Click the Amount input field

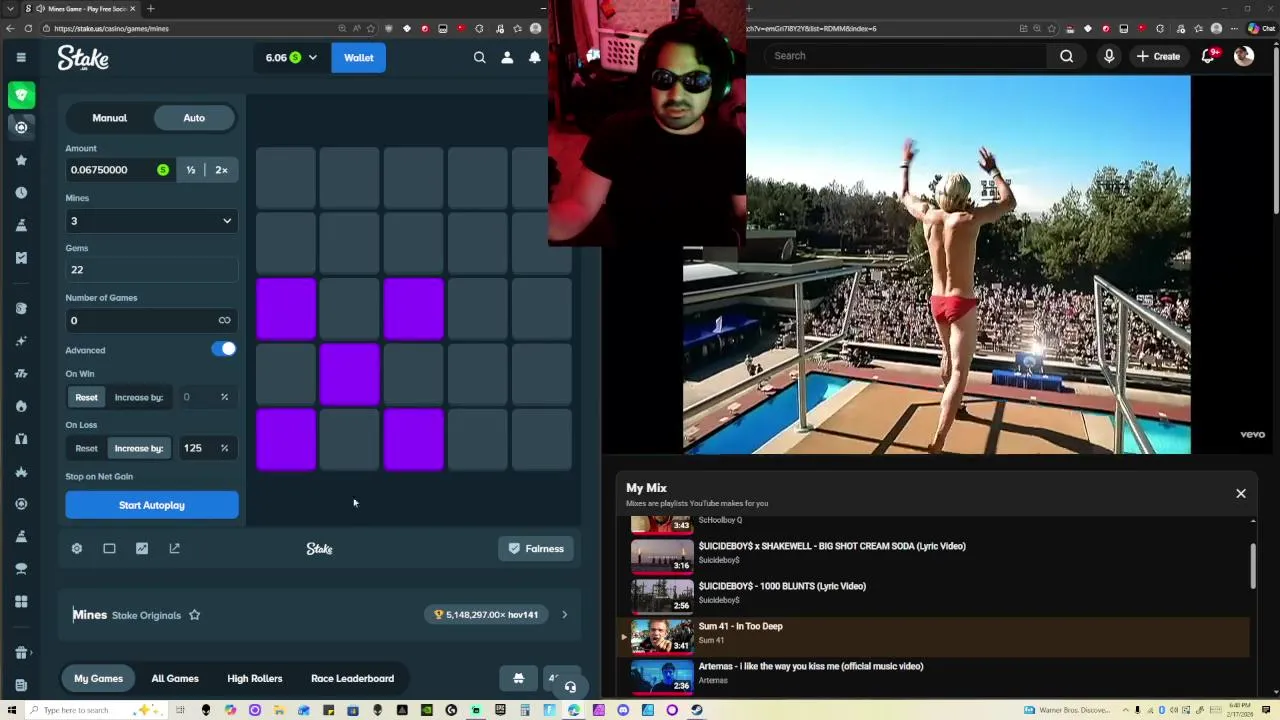120,170
